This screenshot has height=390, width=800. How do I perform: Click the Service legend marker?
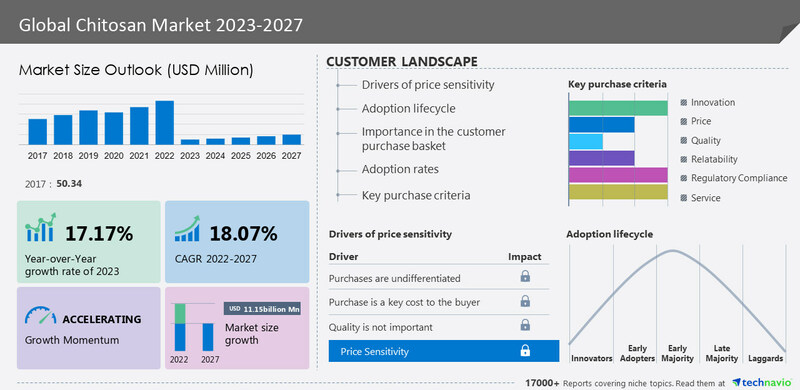684,198
